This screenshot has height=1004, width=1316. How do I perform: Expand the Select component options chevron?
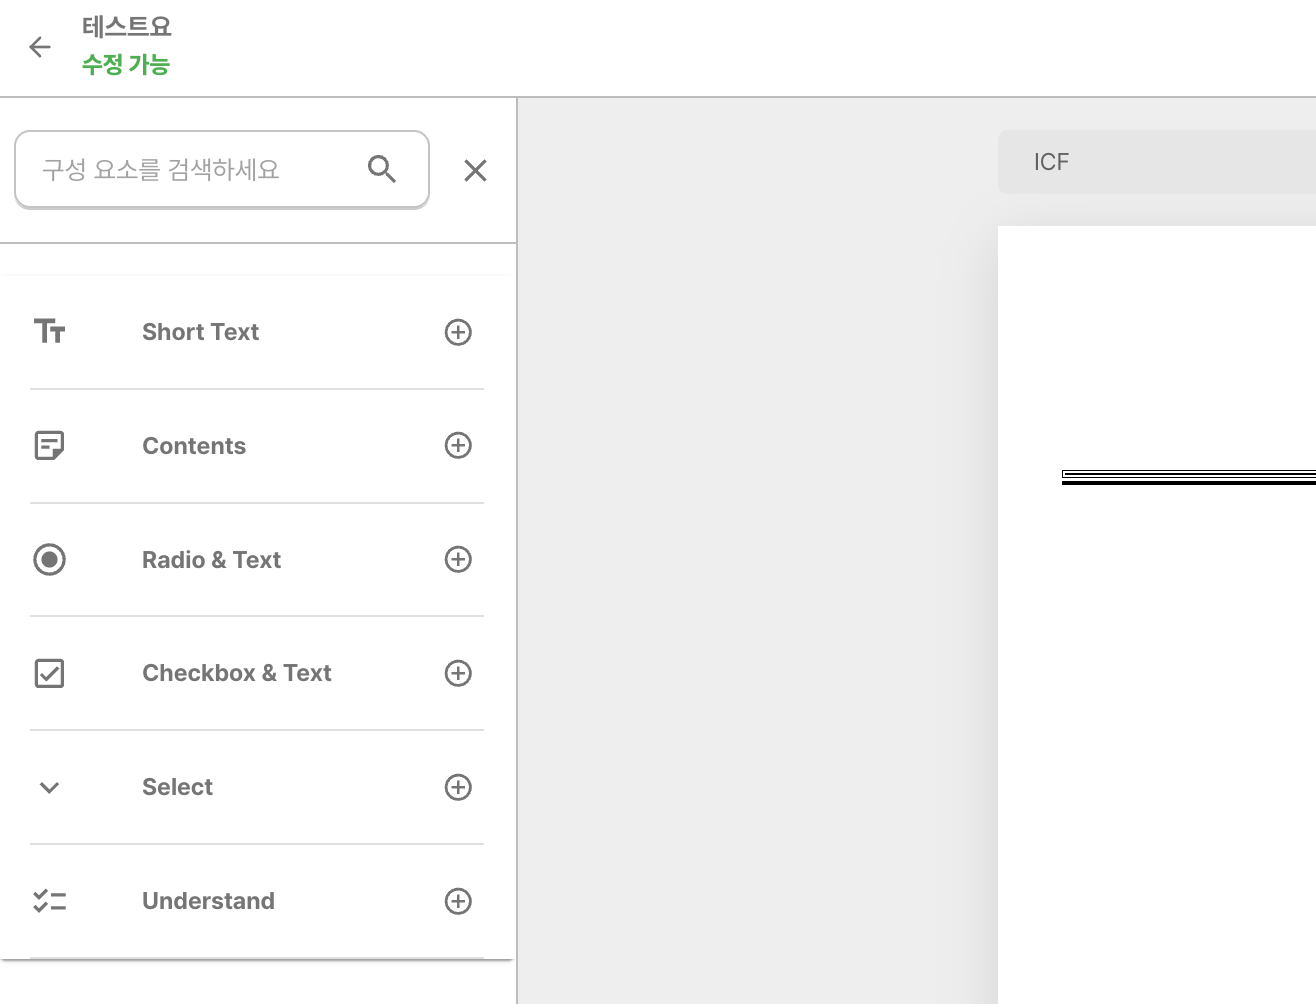(x=49, y=787)
